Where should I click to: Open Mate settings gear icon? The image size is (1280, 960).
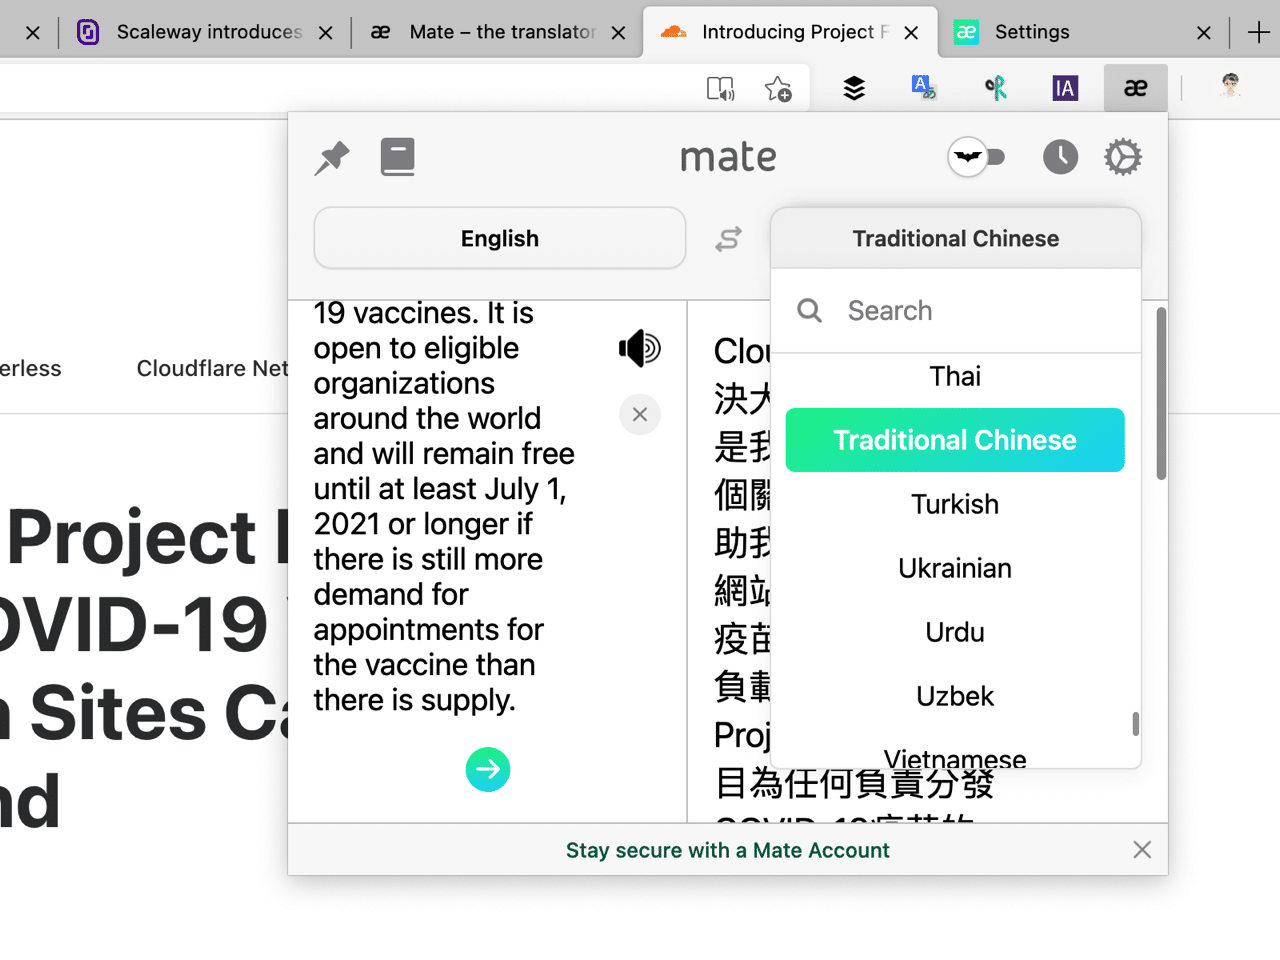(x=1122, y=157)
